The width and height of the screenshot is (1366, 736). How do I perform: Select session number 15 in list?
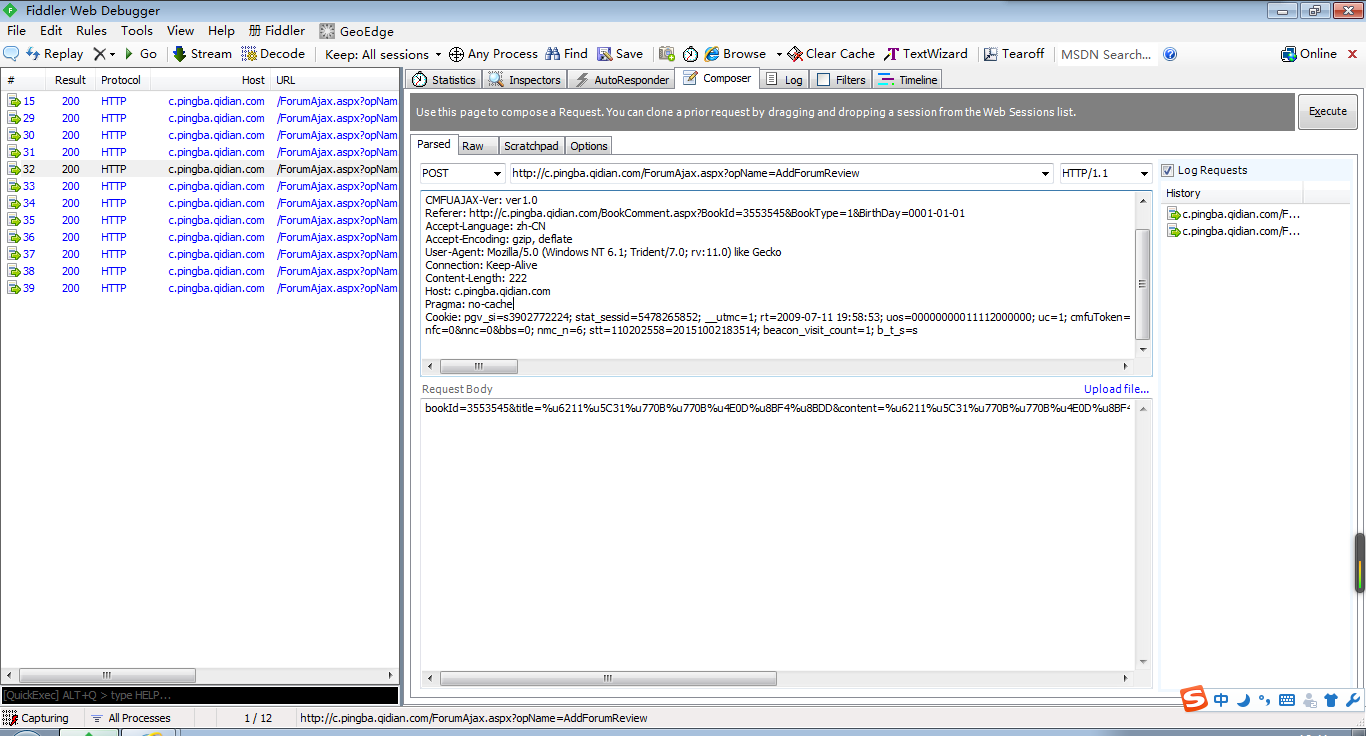click(200, 101)
